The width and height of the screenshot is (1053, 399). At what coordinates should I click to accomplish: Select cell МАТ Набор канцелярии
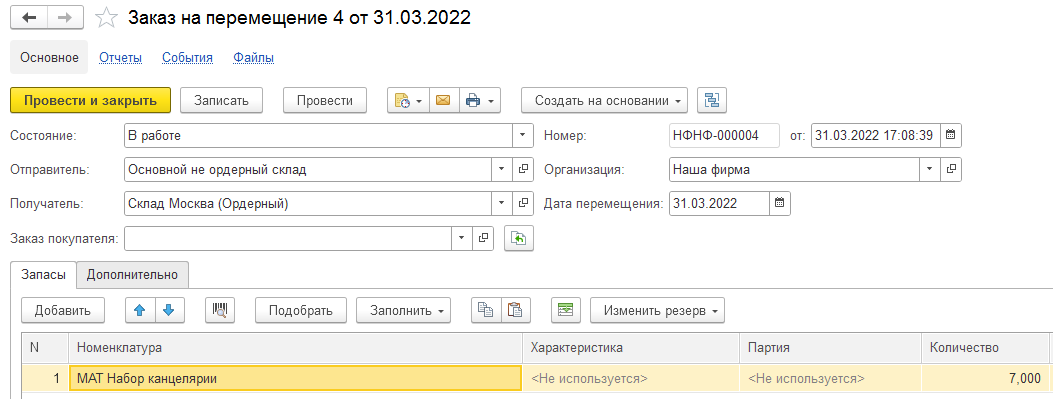(x=295, y=378)
